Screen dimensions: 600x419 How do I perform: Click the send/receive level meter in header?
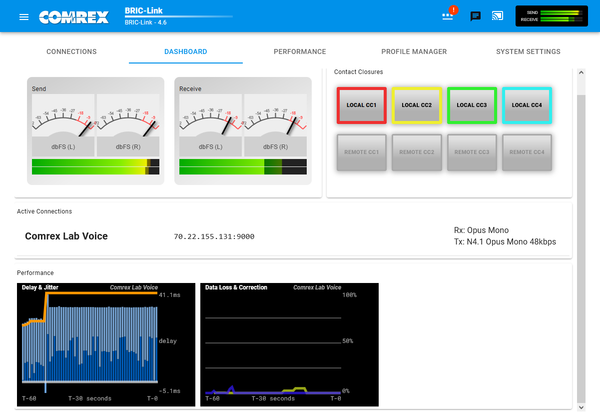click(551, 16)
